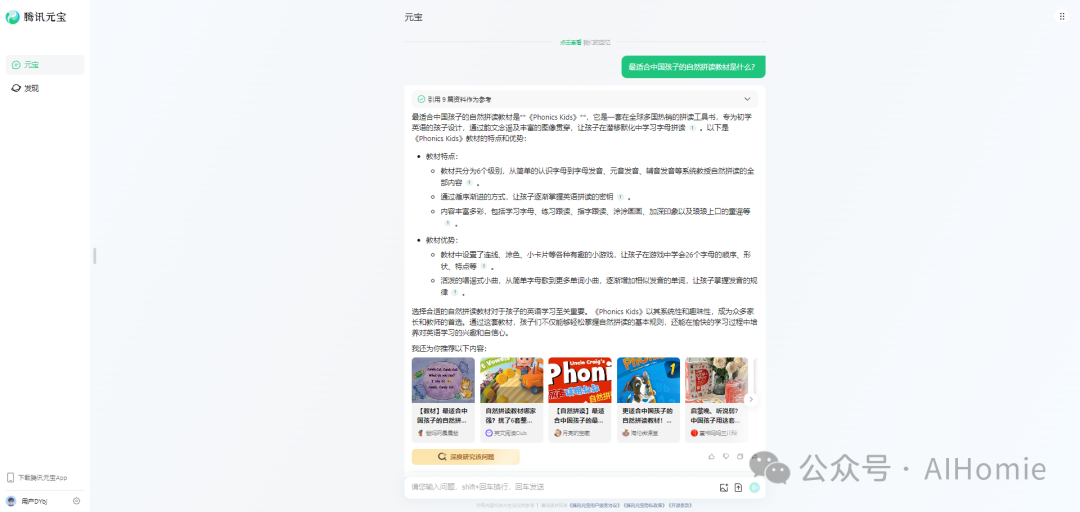Viewport: 1080px width, 512px height.
Task: Open the 元宝 sidebar item
Action: [45, 65]
